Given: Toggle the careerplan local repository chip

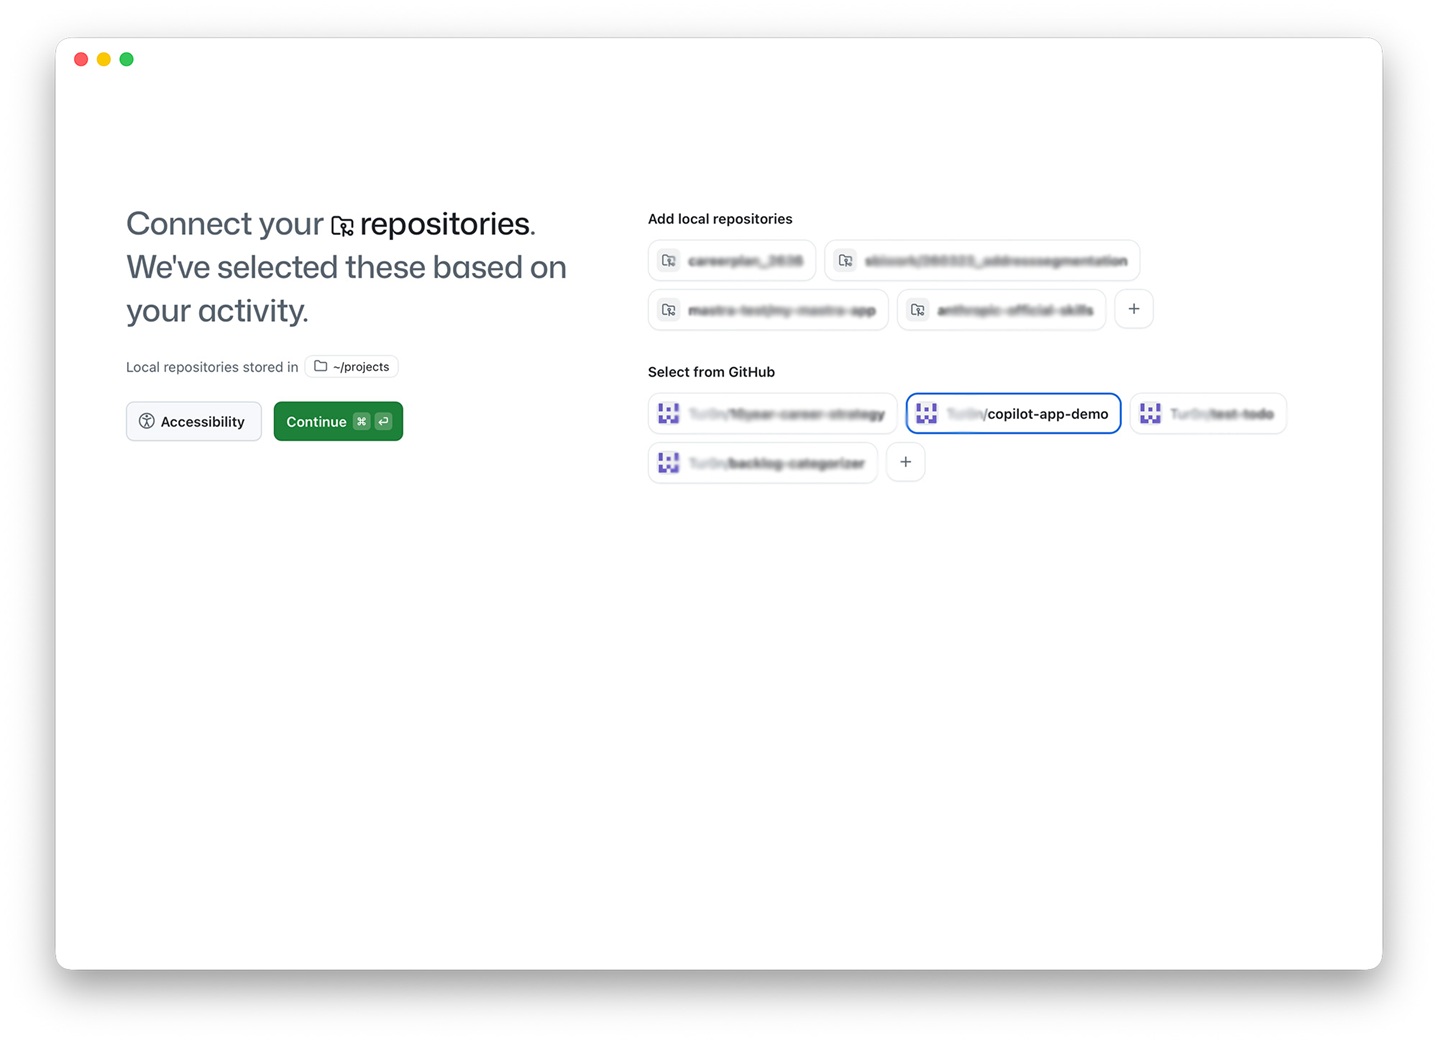Looking at the screenshot, I should [x=732, y=260].
